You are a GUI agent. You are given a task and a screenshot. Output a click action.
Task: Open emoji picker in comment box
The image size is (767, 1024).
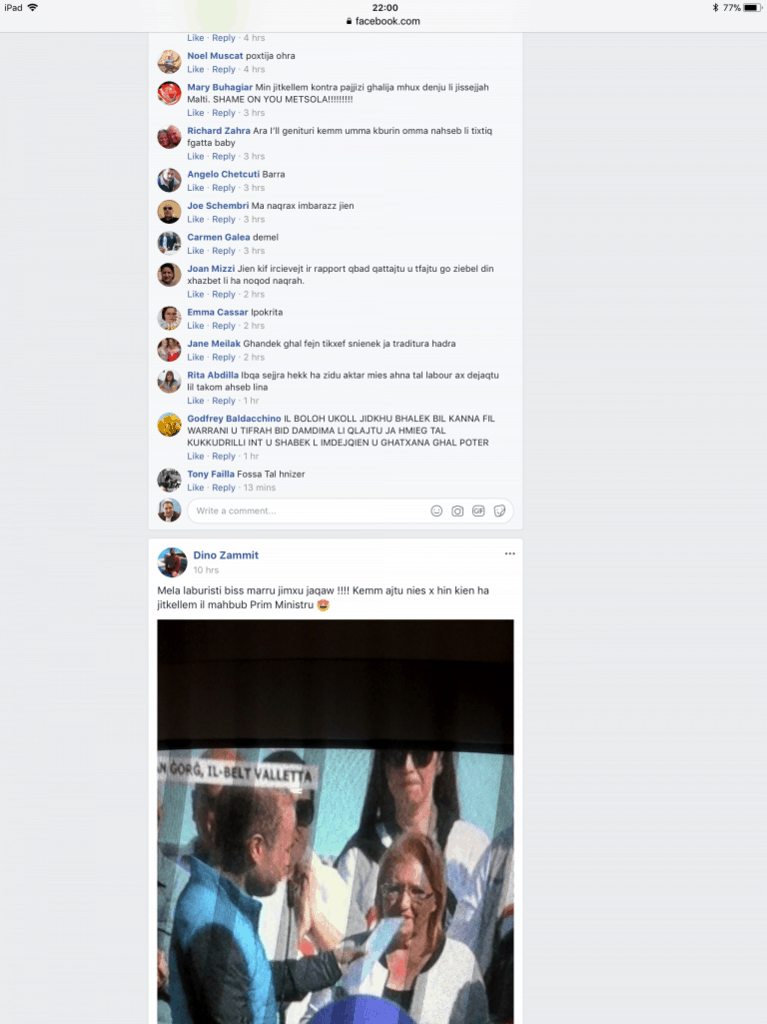tap(436, 511)
